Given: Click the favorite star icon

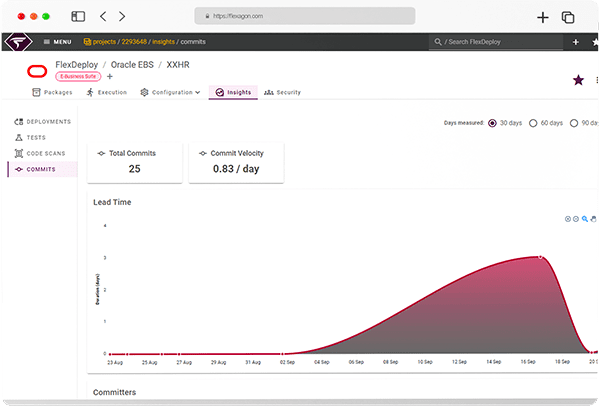Looking at the screenshot, I should click(578, 80).
